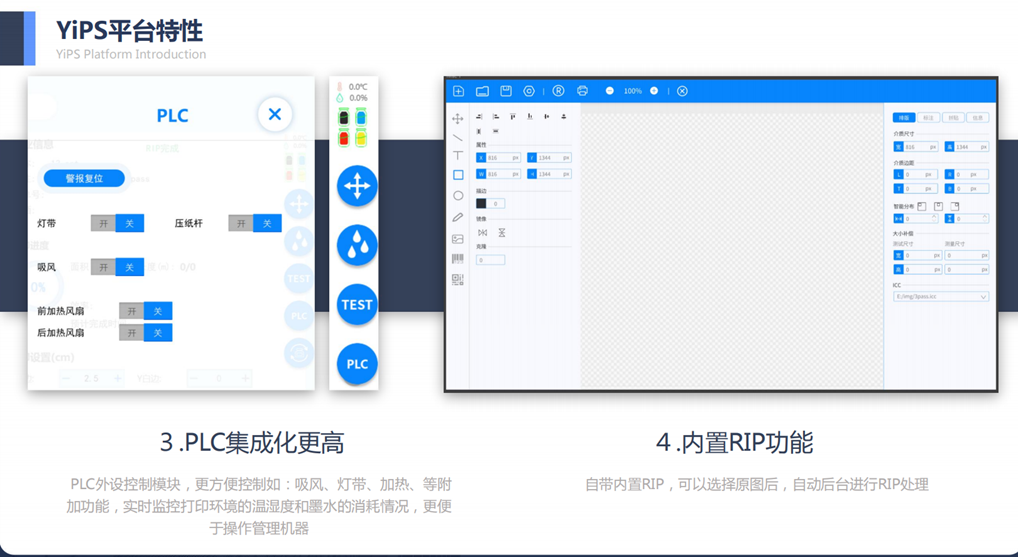
Task: Pick the text tool in the left toolbar
Action: tap(458, 155)
